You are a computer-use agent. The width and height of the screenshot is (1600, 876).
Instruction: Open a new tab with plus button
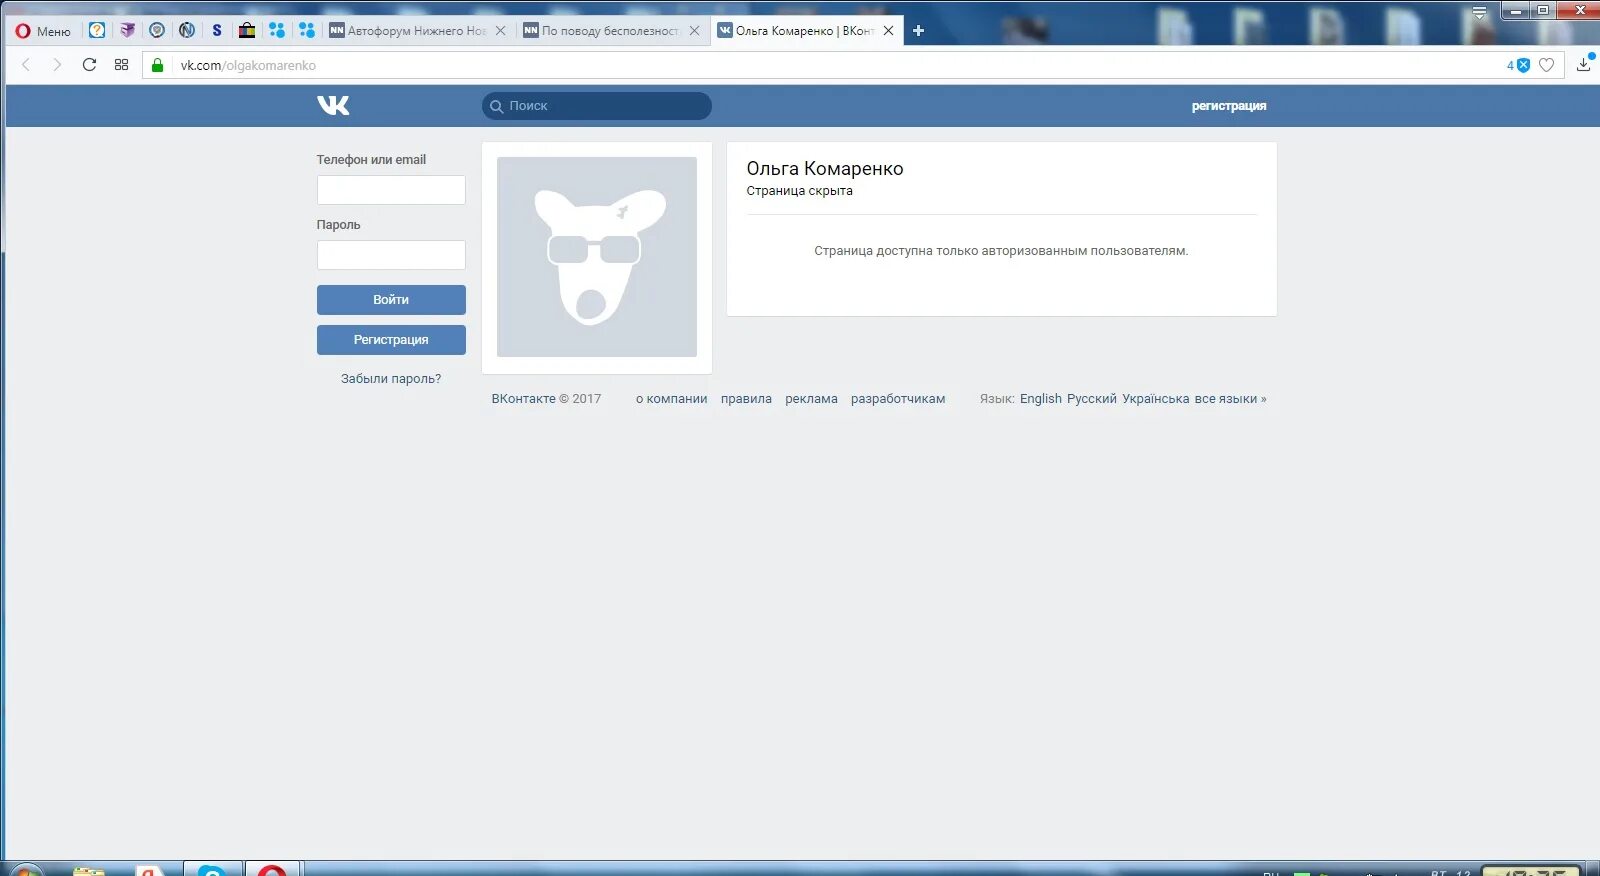point(919,31)
